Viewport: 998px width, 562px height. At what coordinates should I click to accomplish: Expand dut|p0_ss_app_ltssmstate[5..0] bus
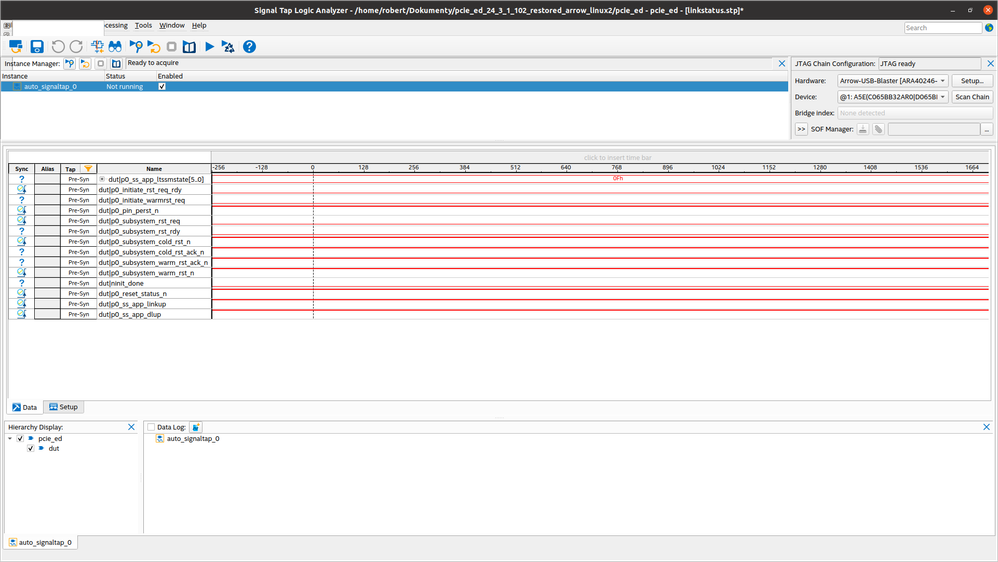[x=102, y=179]
